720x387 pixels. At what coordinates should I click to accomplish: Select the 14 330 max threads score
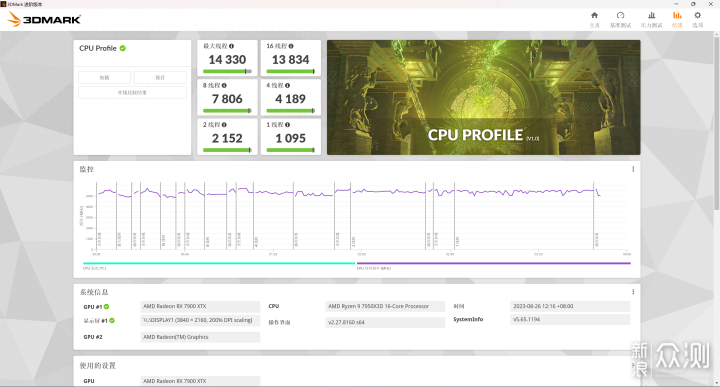coord(227,60)
